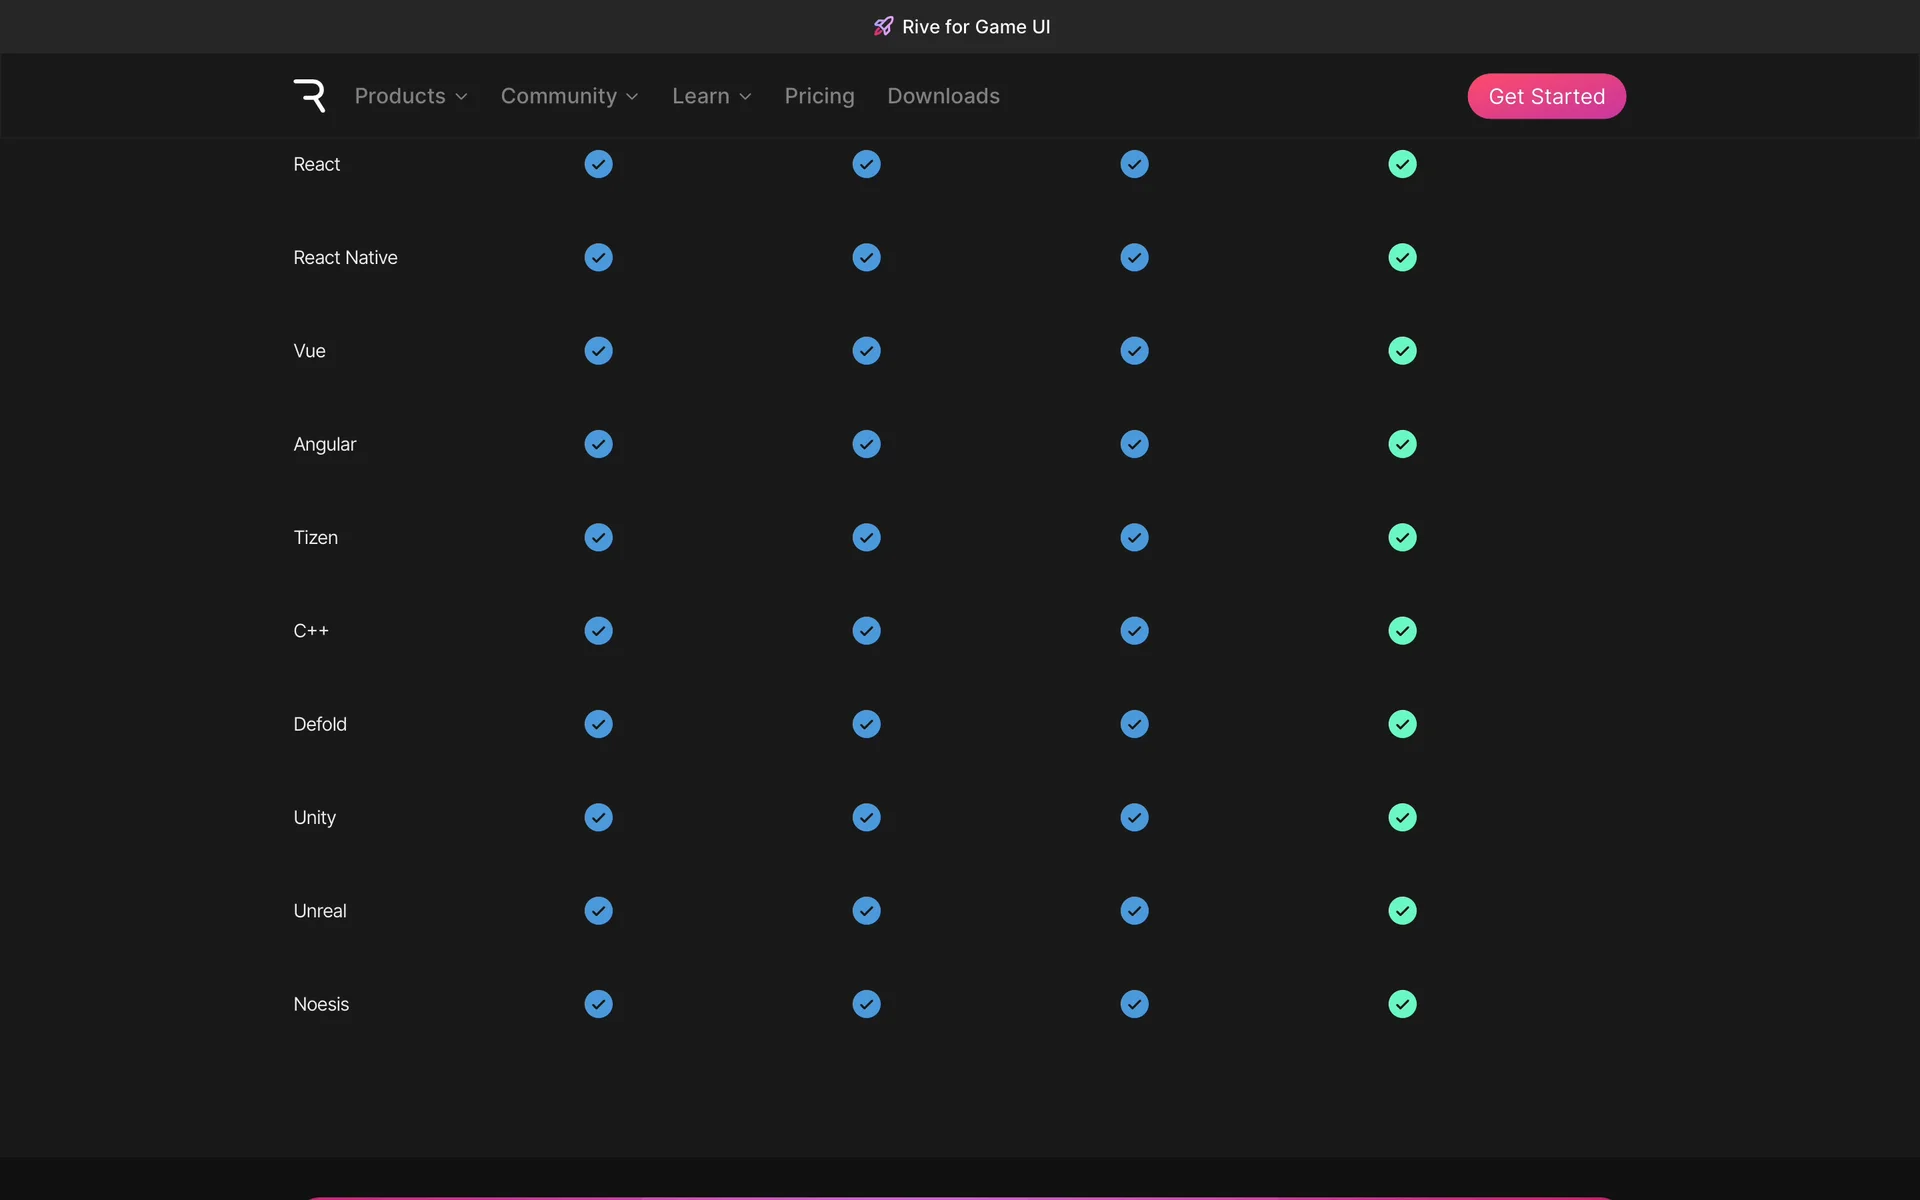Viewport: 1920px width, 1200px height.
Task: Open the Rive for Game UI banner link
Action: coord(975,27)
